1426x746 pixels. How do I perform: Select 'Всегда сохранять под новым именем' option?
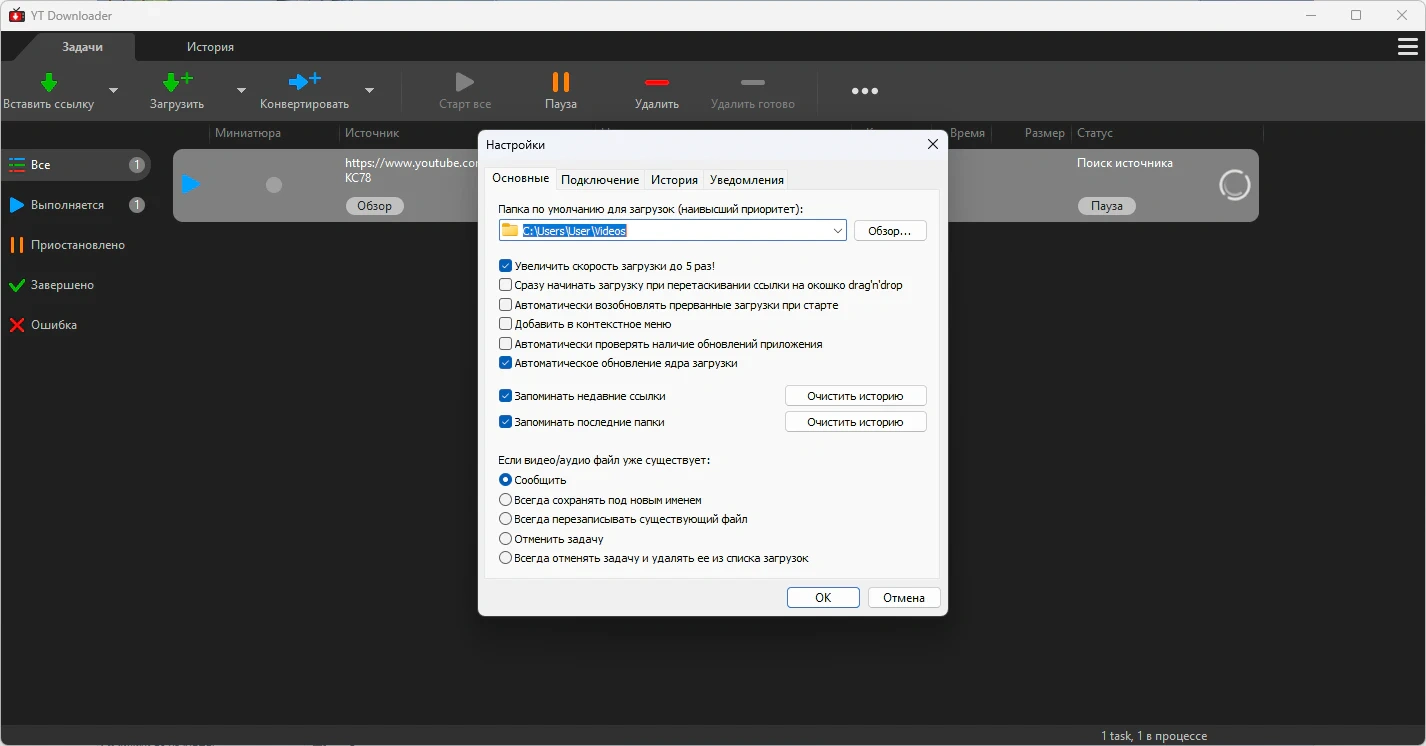click(x=506, y=500)
